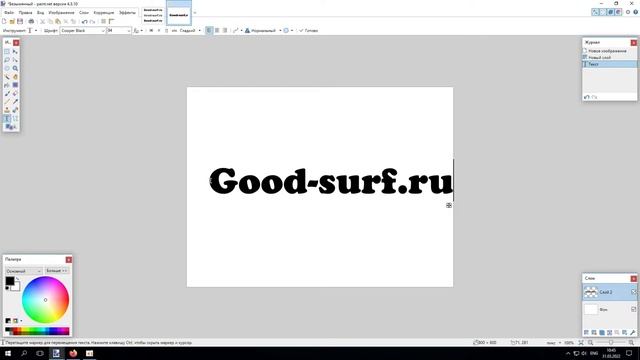The height and width of the screenshot is (360, 640).
Task: Open the Правка menu
Action: tap(25, 13)
